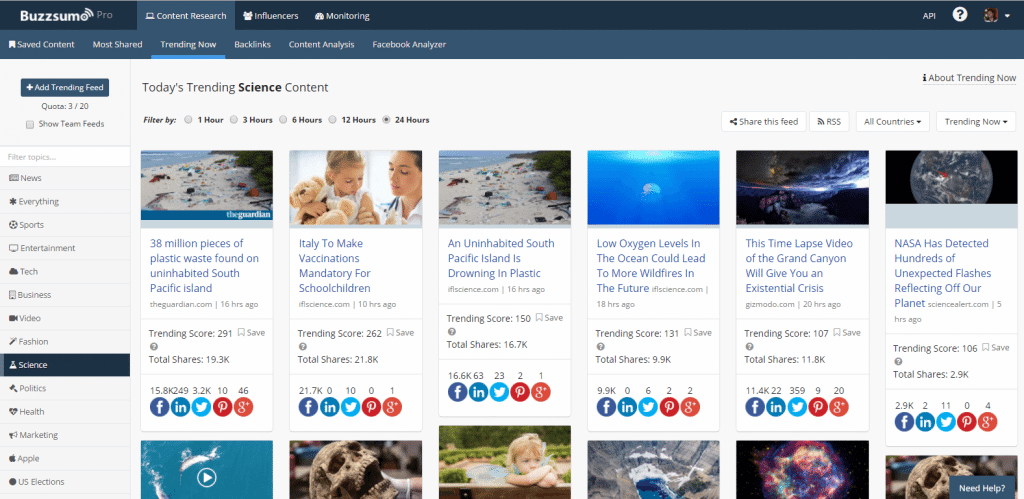The width and height of the screenshot is (1024, 499).
Task: Click Share this feed button
Action: [763, 121]
